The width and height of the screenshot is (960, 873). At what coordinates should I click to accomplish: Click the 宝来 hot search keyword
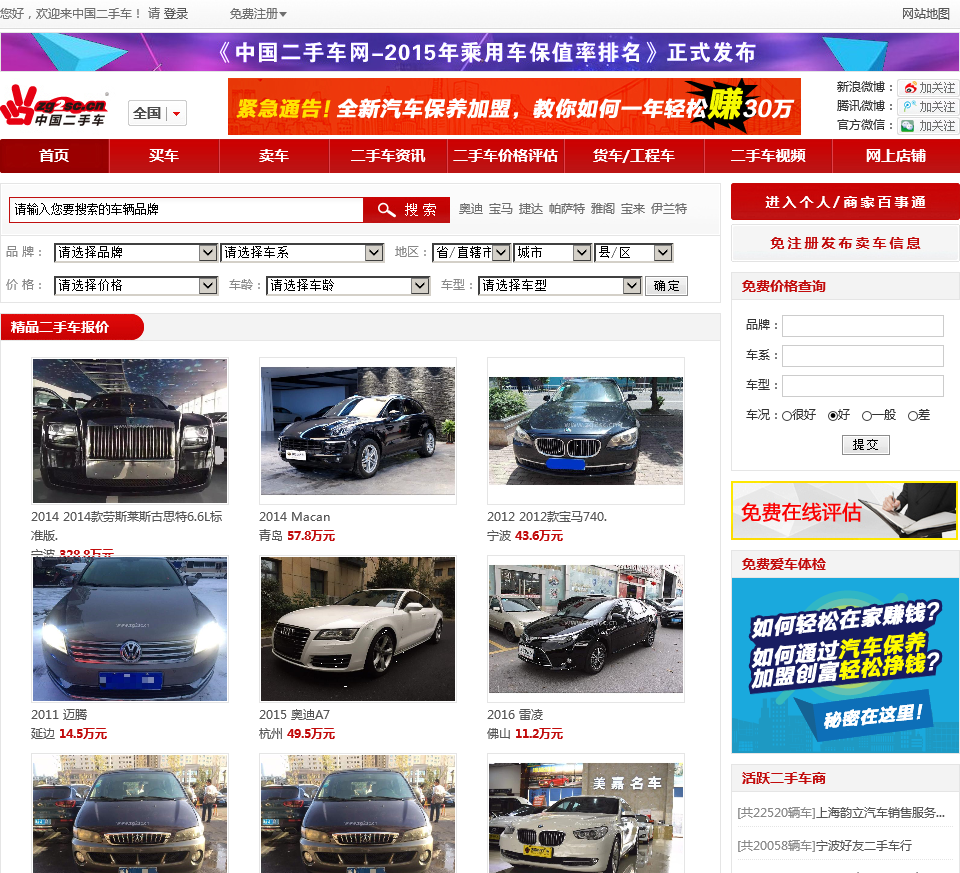[633, 209]
